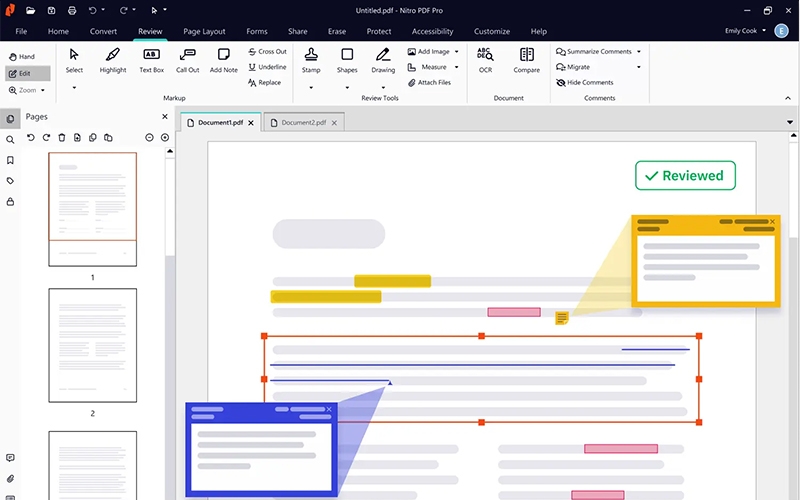
Task: Click the yellow sticky note annotation on page
Action: tap(562, 318)
